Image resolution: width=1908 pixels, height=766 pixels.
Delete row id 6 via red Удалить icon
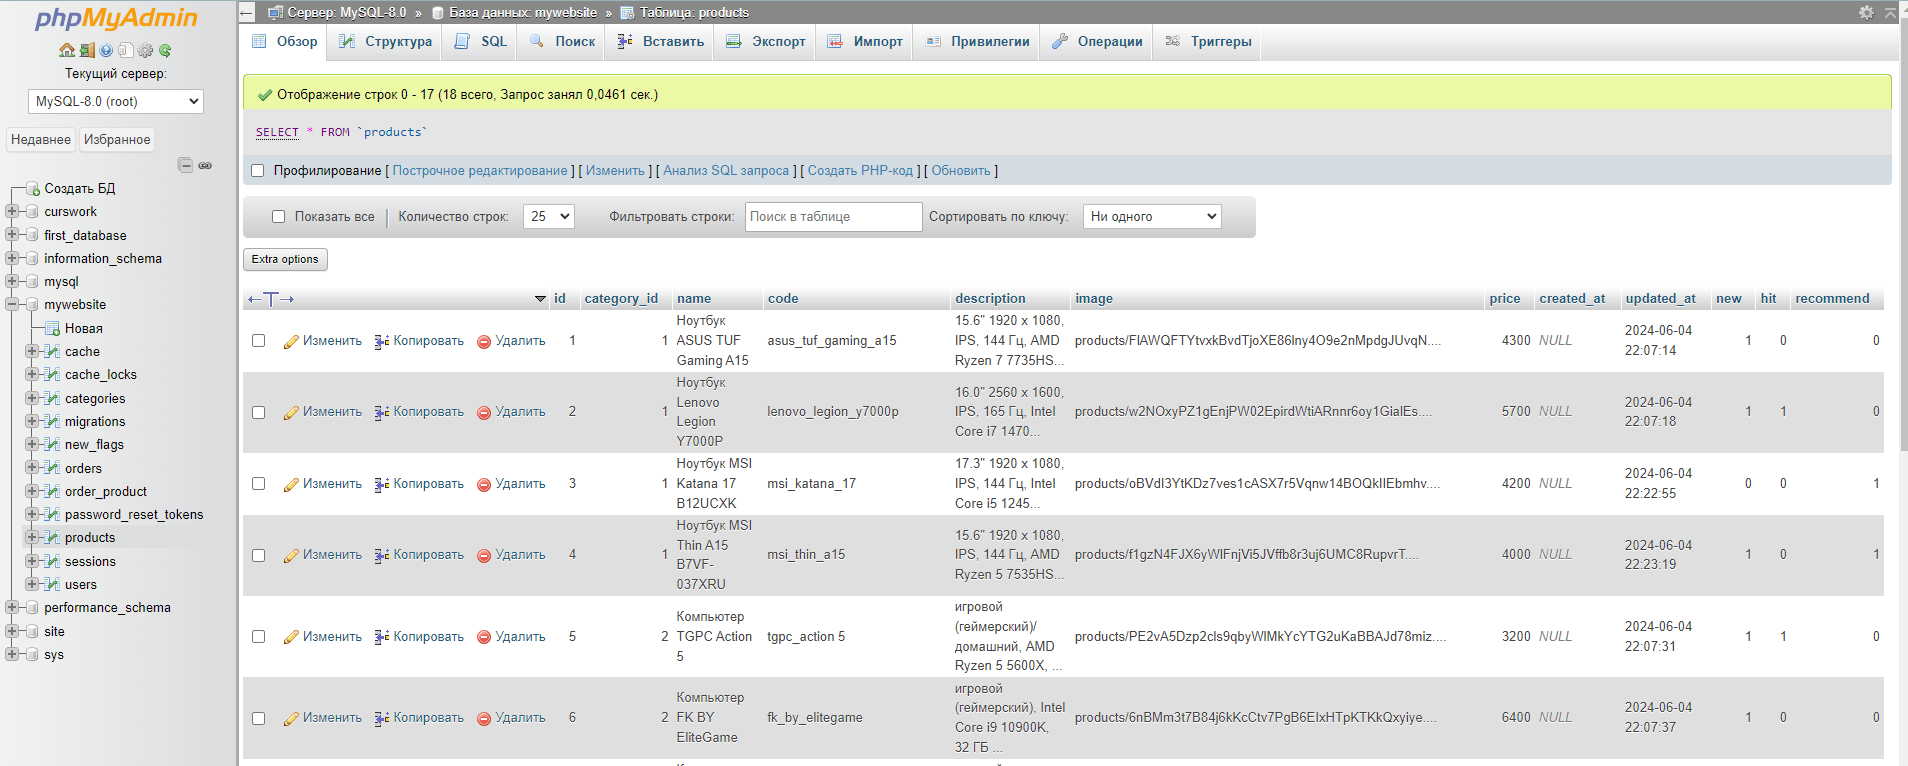(x=511, y=718)
